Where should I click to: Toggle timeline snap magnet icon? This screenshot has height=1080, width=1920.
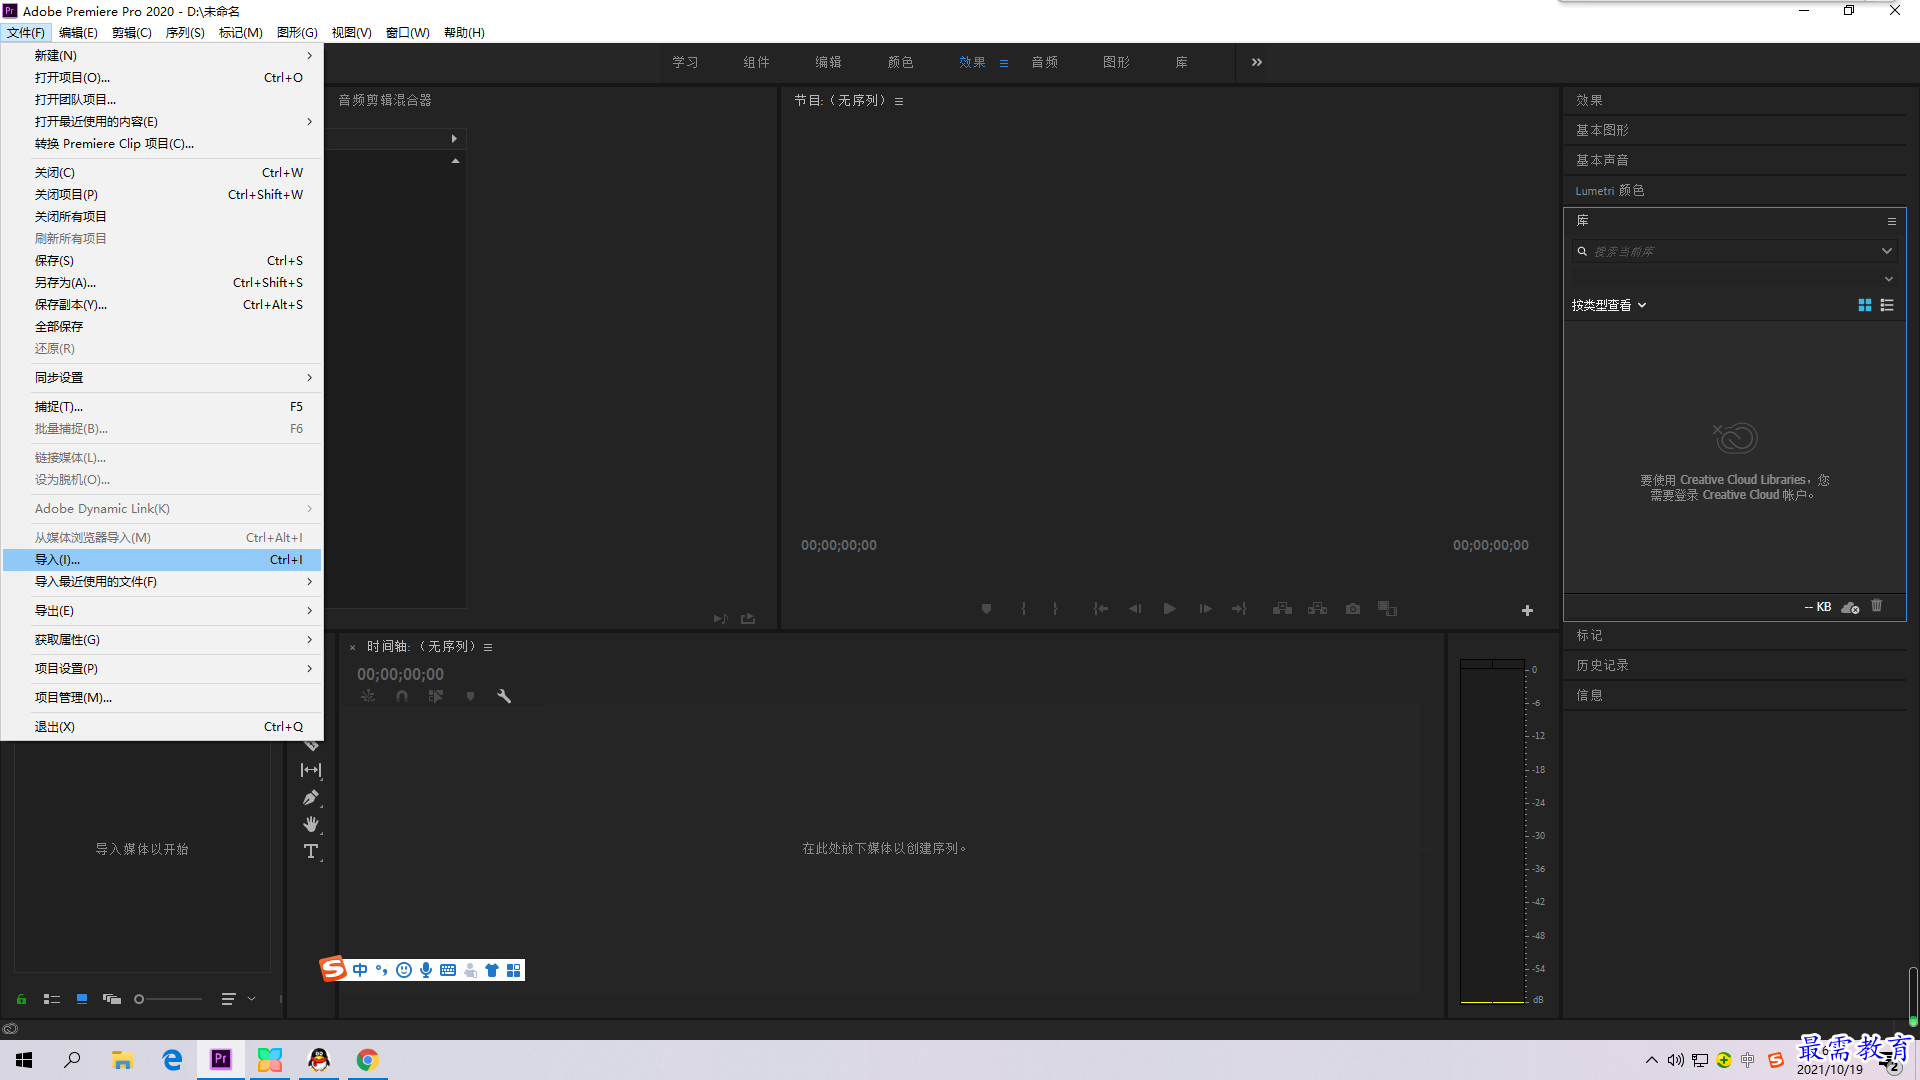[402, 696]
